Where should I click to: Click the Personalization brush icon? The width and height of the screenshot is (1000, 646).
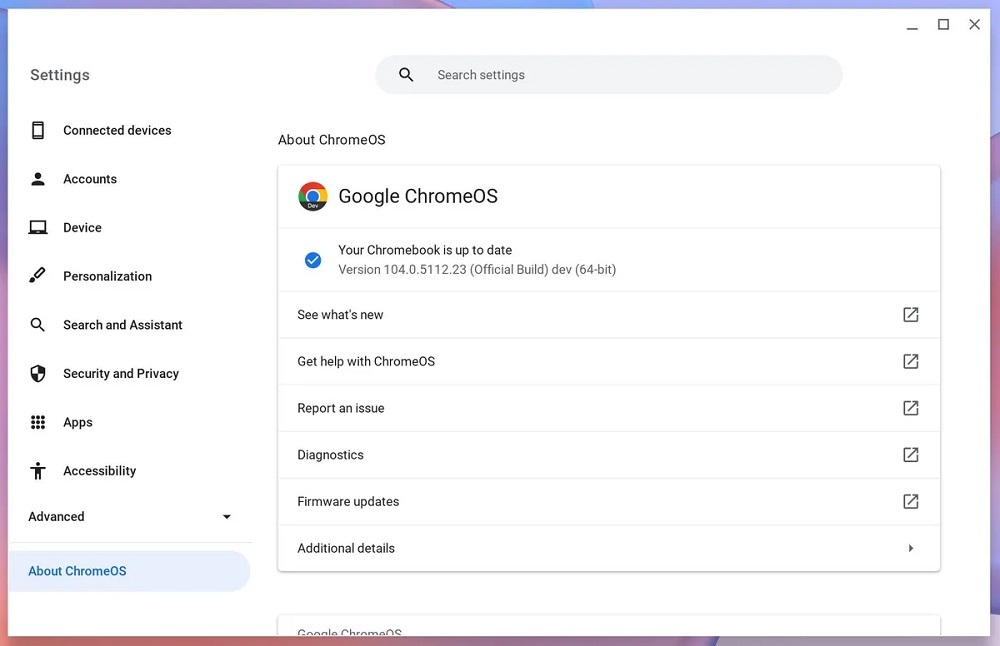pos(38,276)
